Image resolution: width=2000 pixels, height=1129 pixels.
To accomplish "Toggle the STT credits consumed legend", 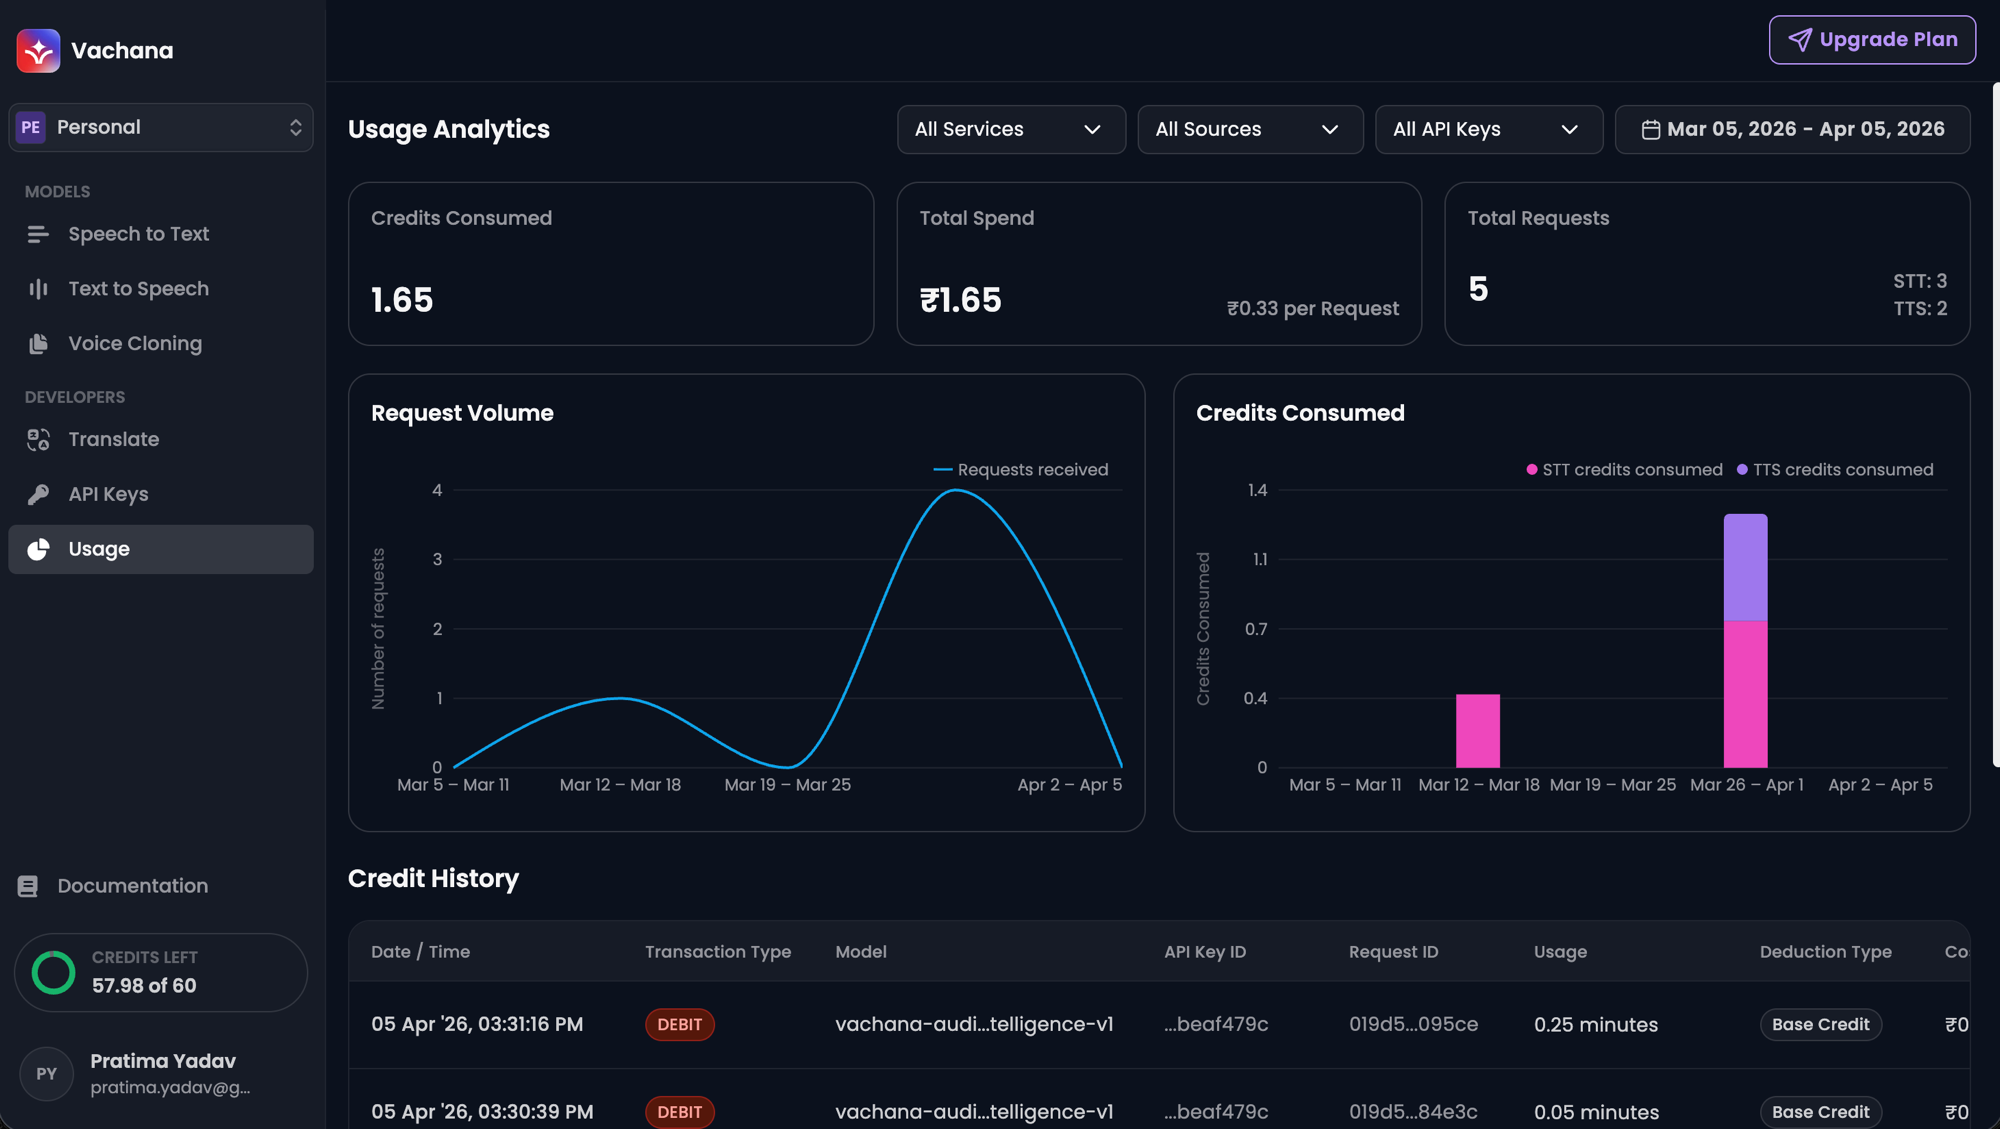I will pyautogui.click(x=1625, y=469).
